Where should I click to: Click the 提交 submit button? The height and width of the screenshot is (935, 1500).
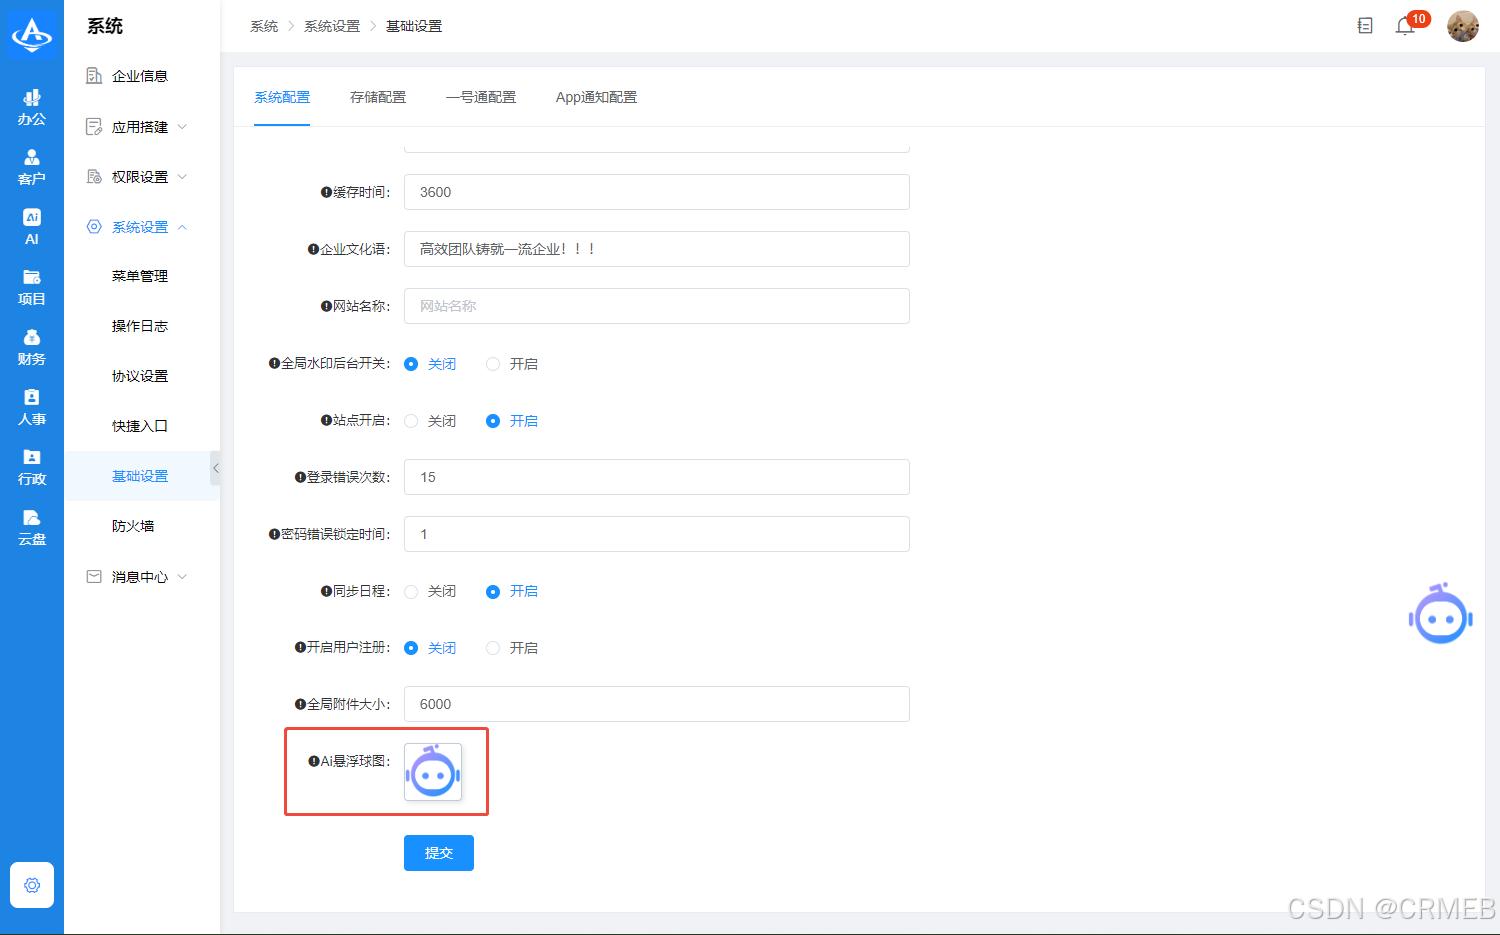pyautogui.click(x=438, y=852)
